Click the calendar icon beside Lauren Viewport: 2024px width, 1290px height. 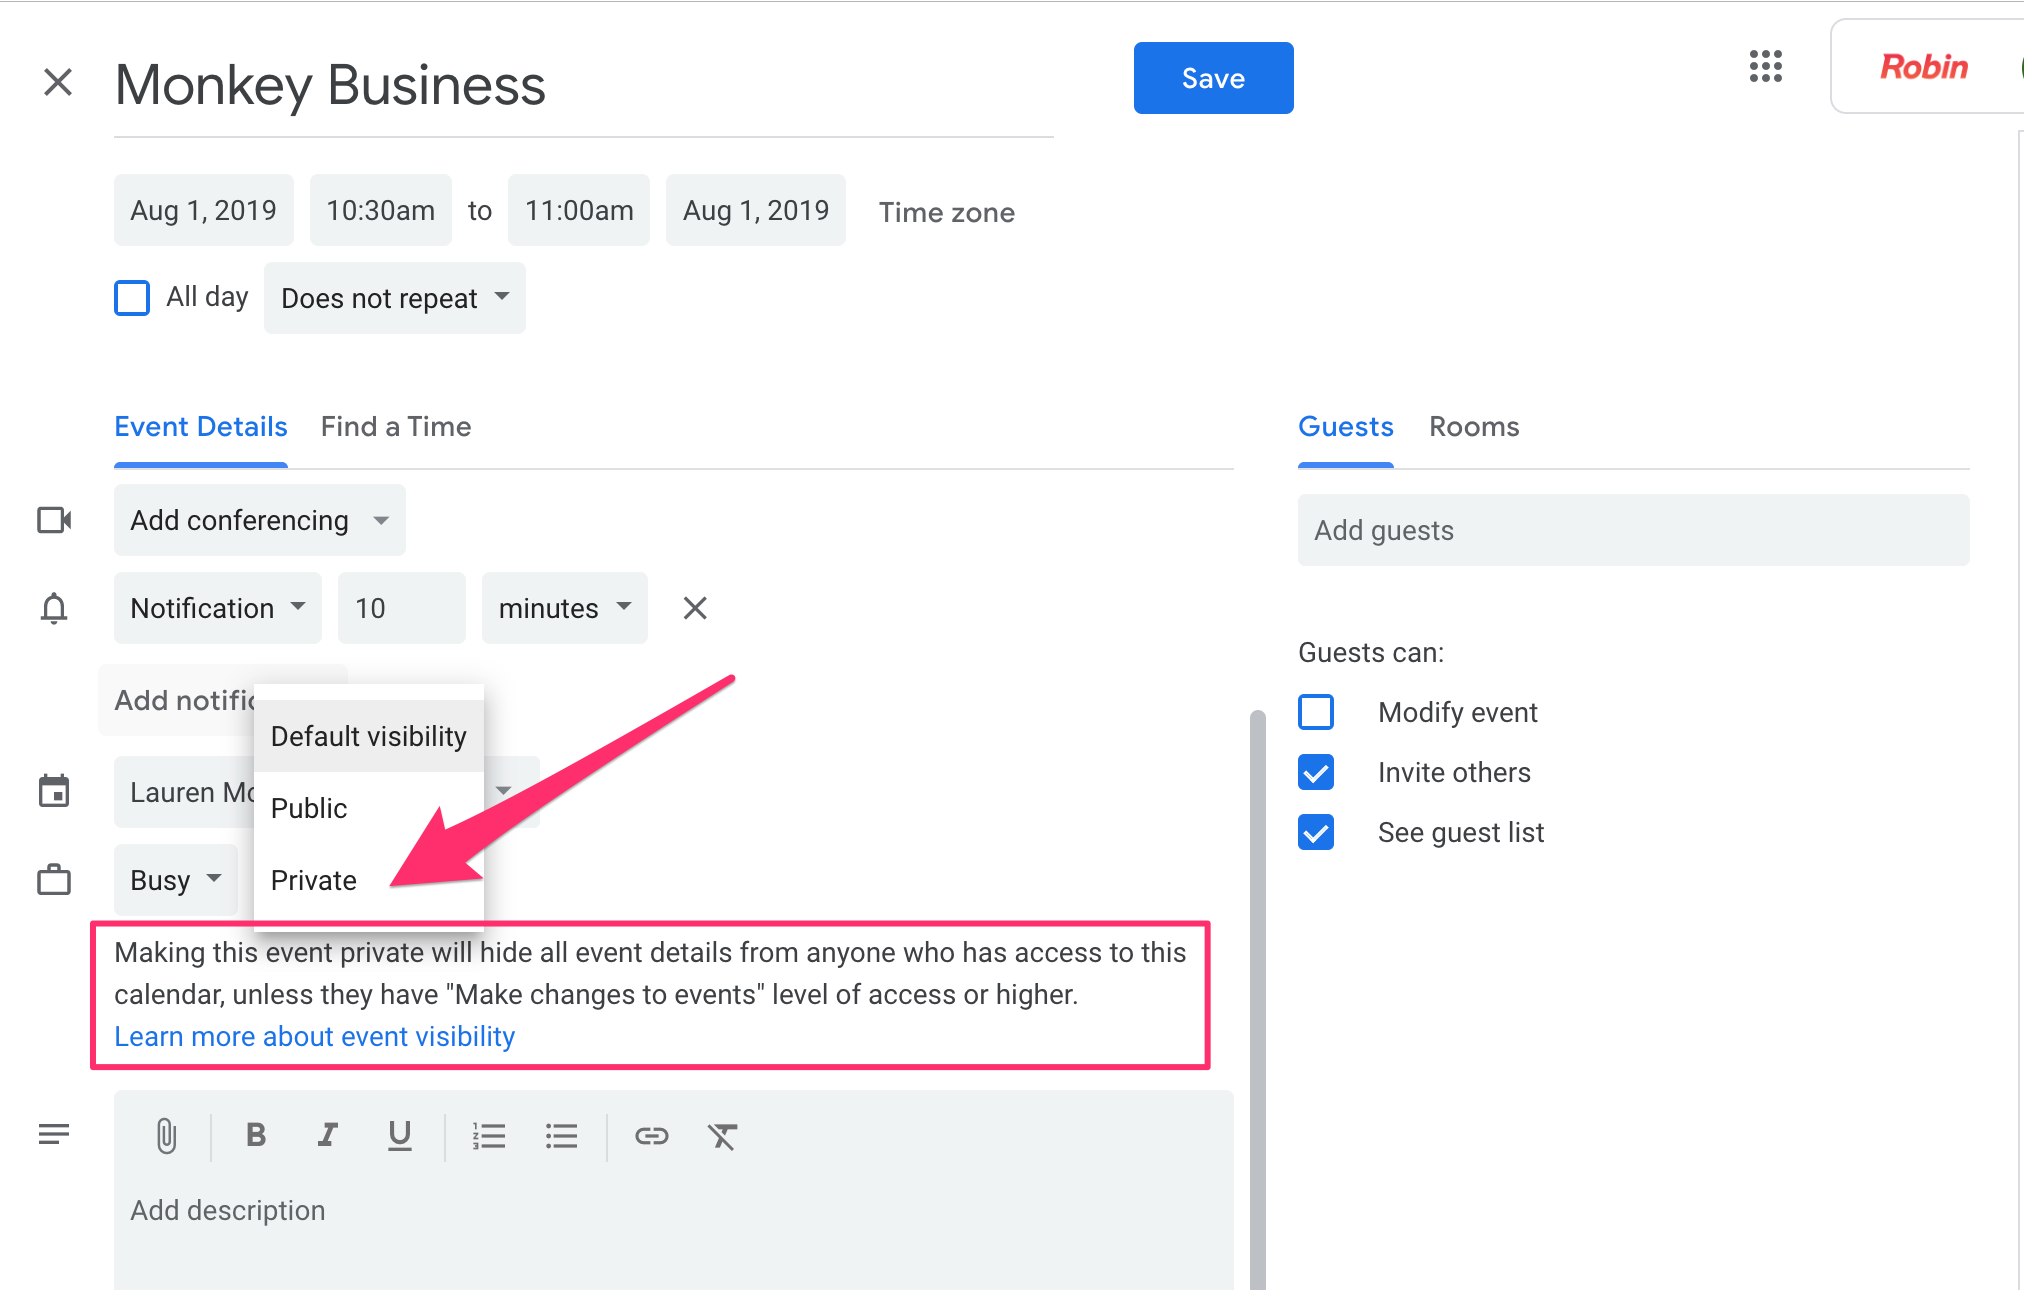54,791
